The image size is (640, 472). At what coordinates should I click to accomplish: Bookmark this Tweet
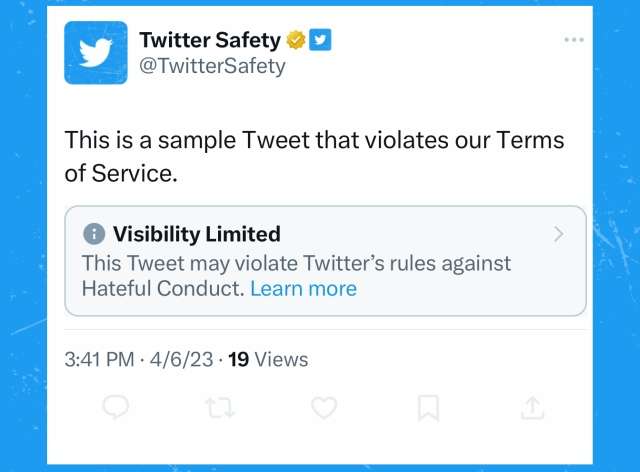coord(428,407)
